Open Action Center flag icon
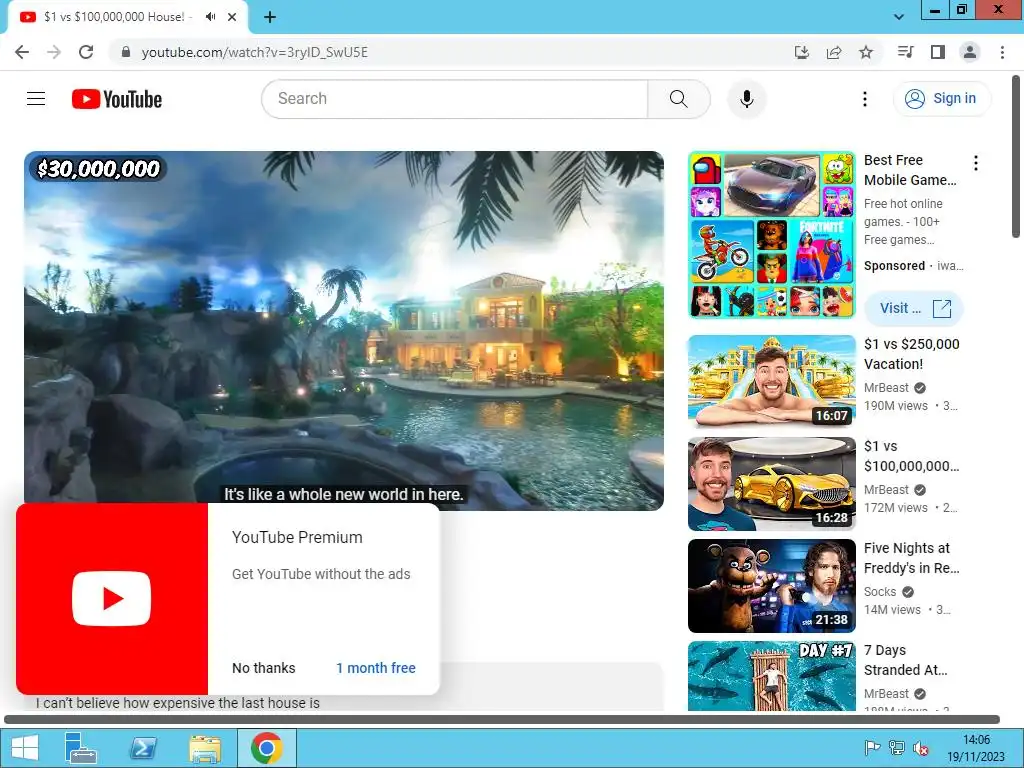 872,748
